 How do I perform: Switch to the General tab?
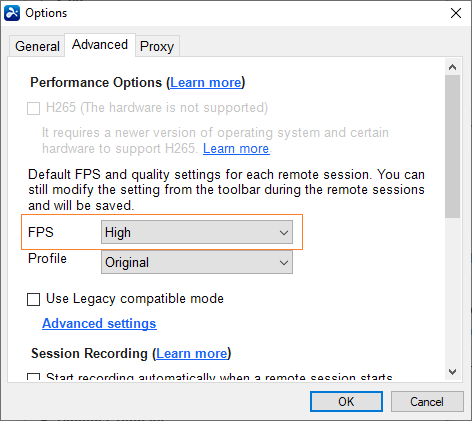37,46
